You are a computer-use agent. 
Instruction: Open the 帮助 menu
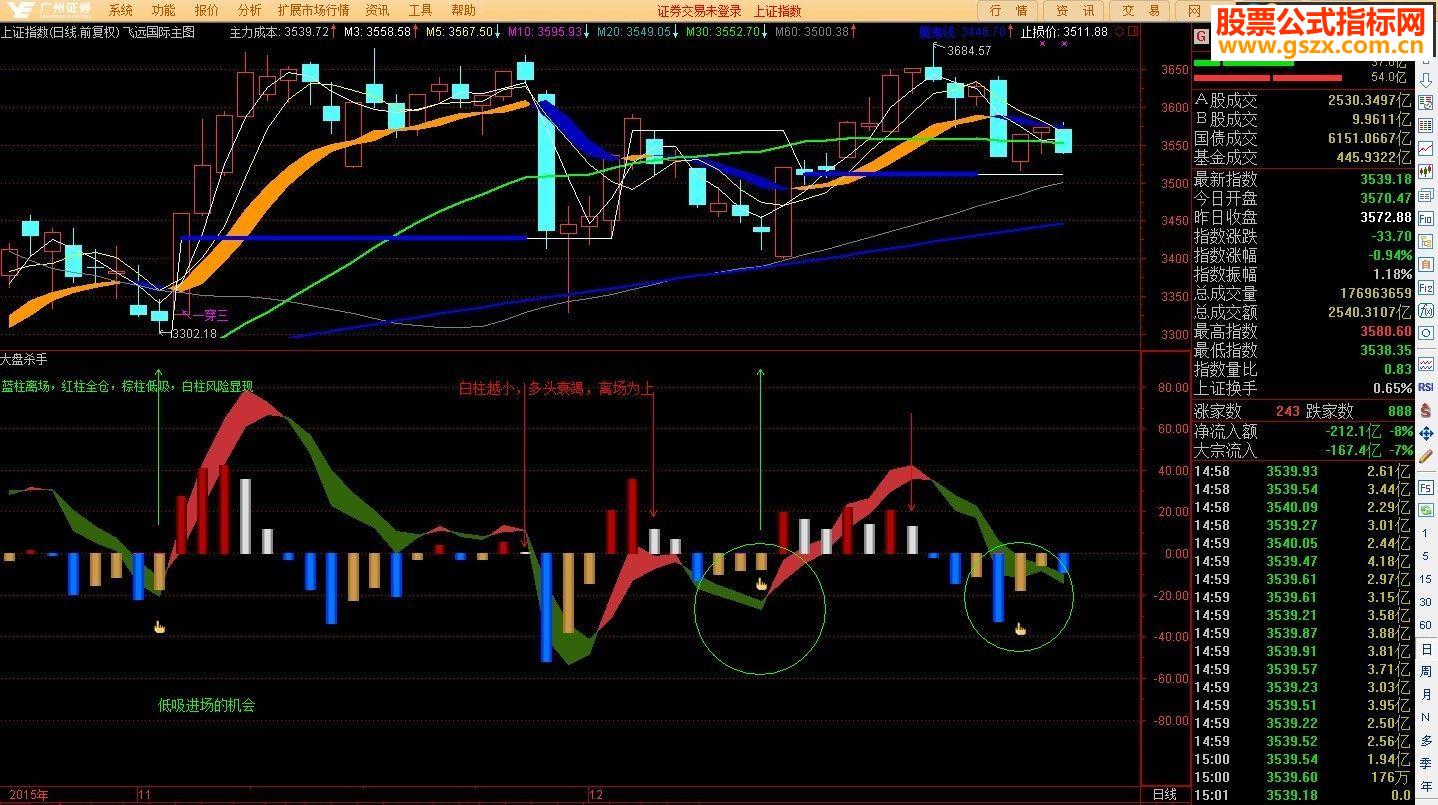click(x=464, y=10)
